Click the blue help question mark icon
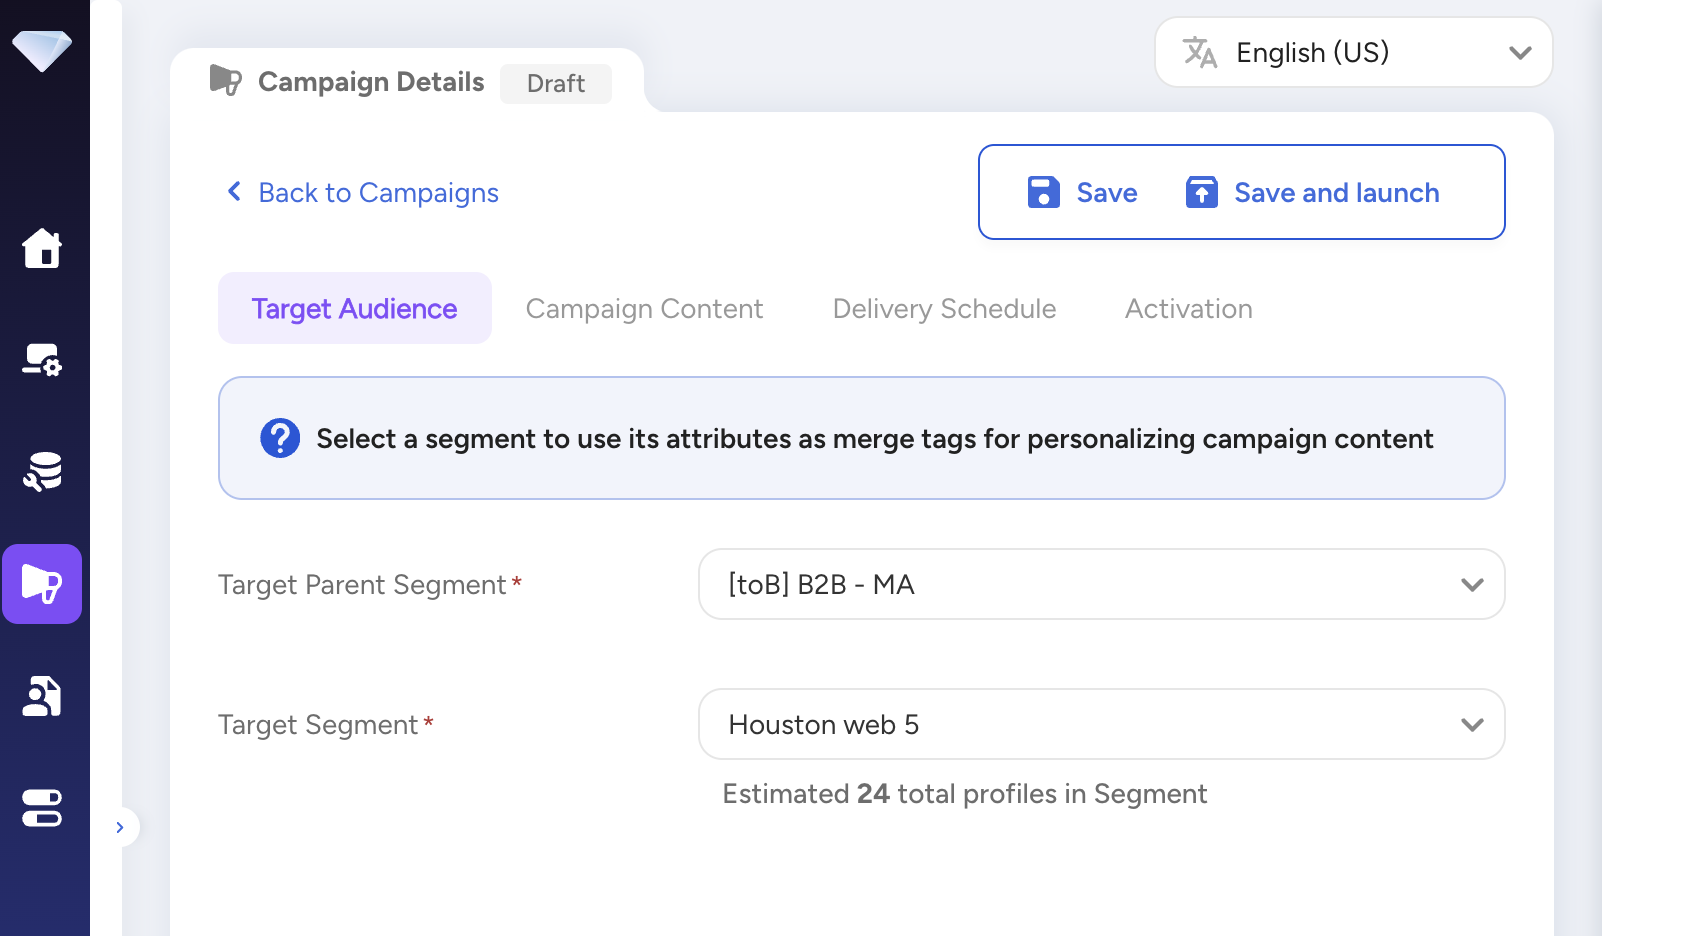The image size is (1694, 936). tap(280, 438)
